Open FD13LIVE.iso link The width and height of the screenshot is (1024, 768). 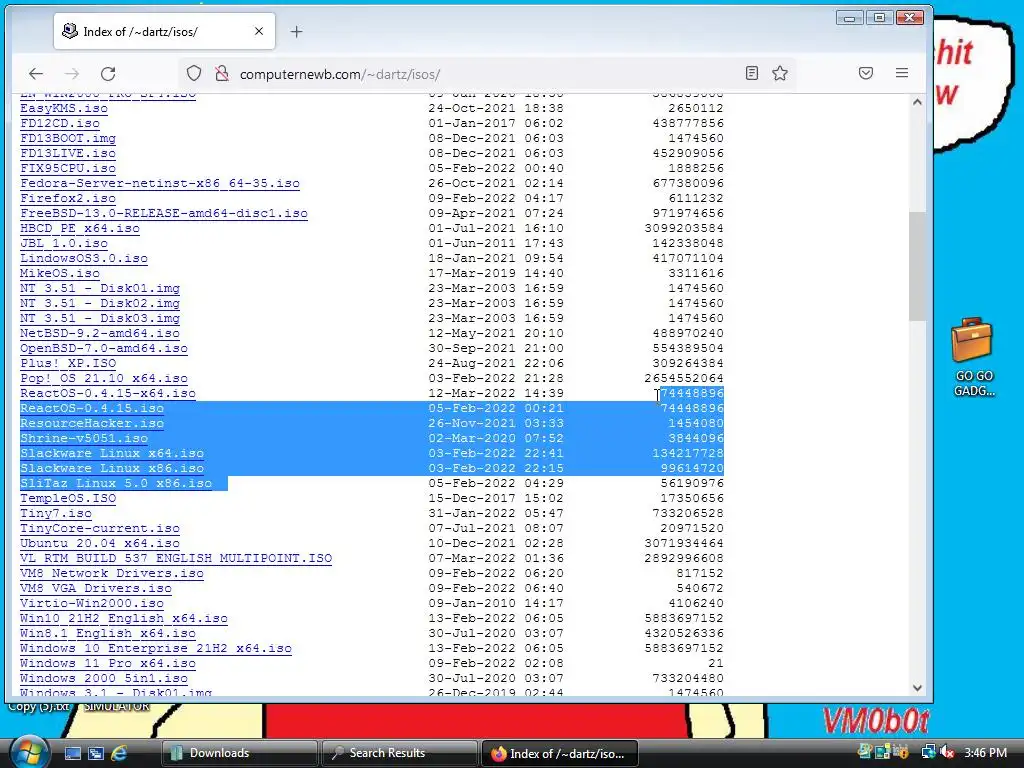(x=68, y=153)
